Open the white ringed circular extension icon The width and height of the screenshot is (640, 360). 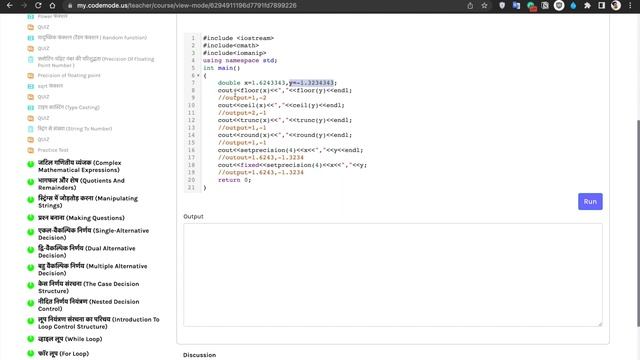[x=559, y=6]
